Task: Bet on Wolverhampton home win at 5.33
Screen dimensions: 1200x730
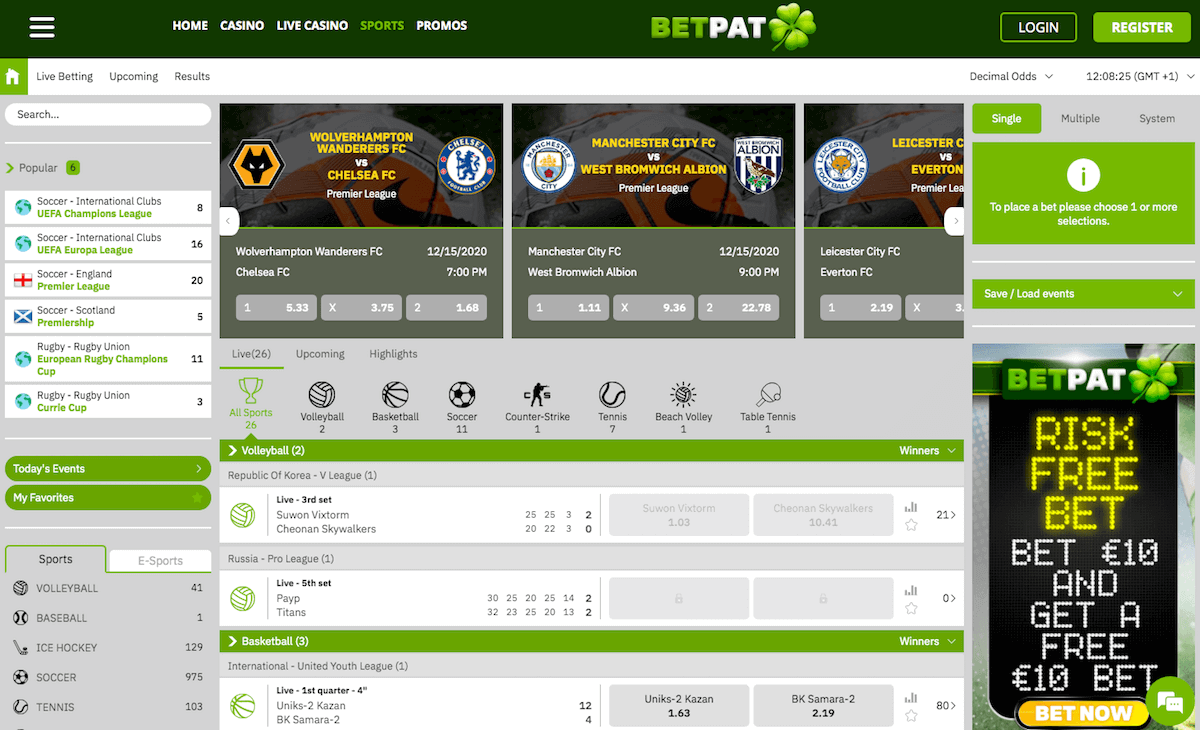Action: pyautogui.click(x=277, y=308)
